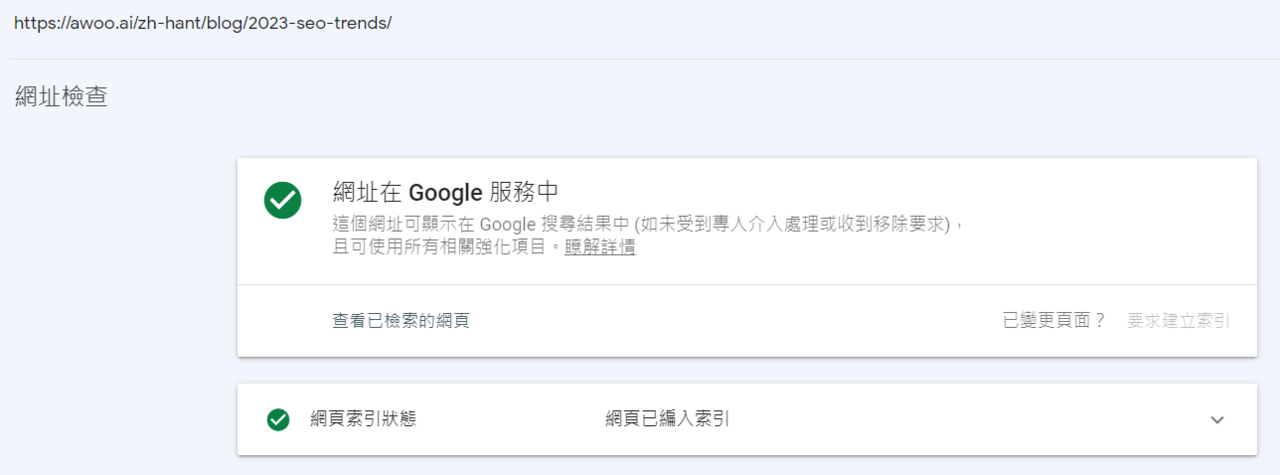Open the 瞭解詳情 link
The height and width of the screenshot is (475, 1280).
600,248
